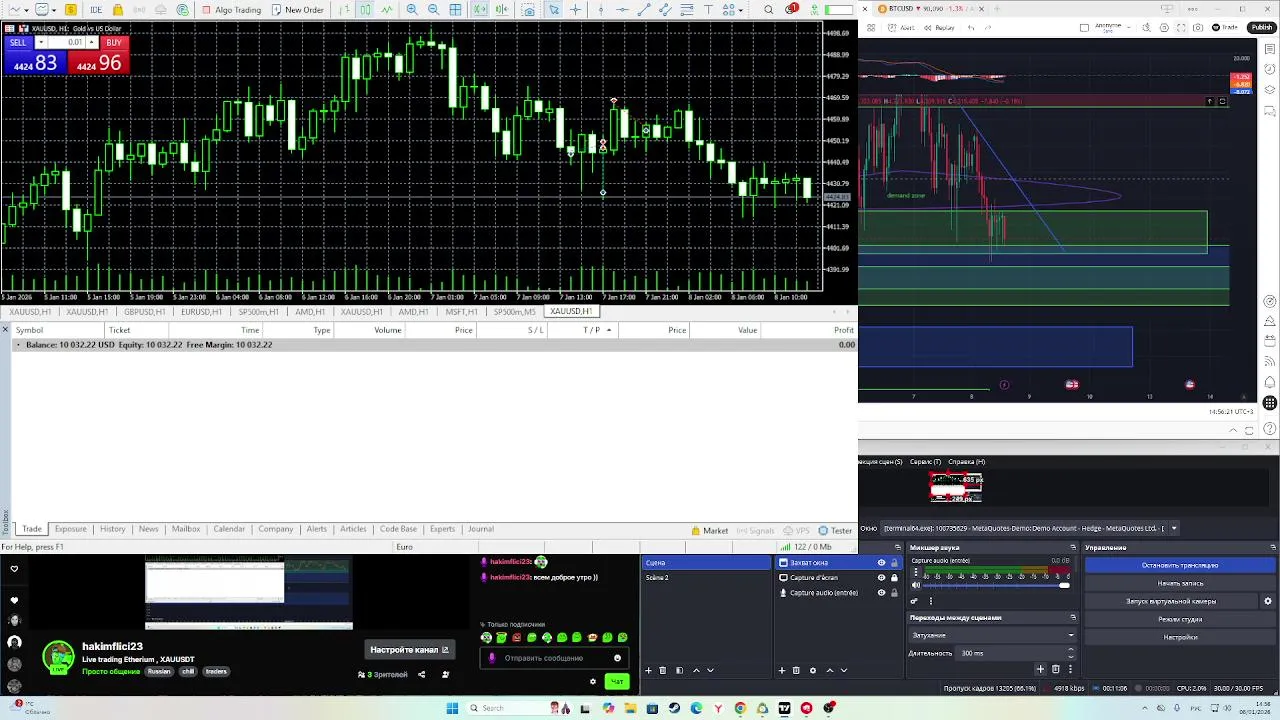Open the search magnifier in MetaTrader
The image size is (1280, 720).
768,10
